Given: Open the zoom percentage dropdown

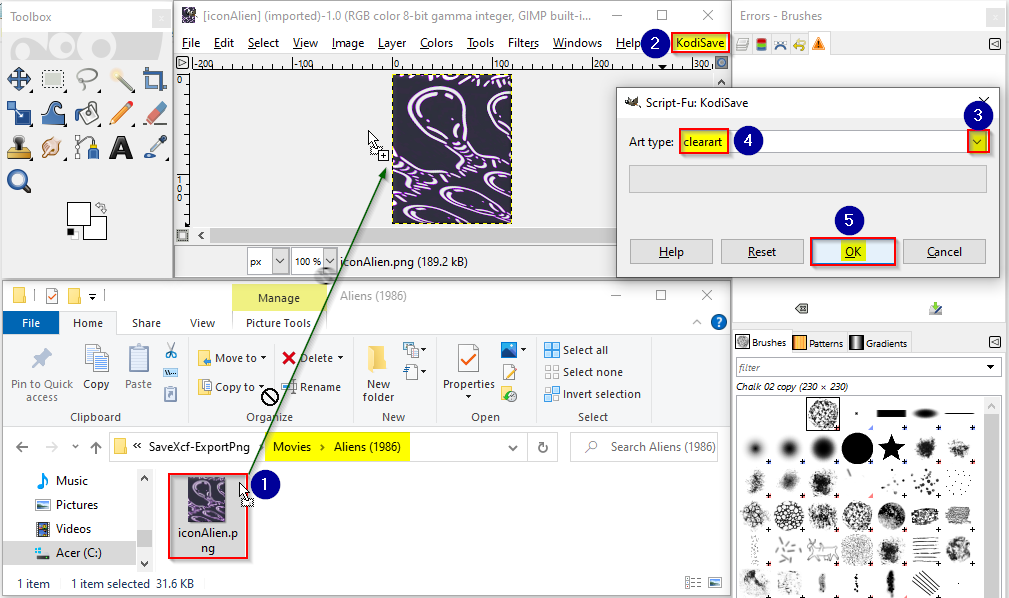Looking at the screenshot, I should click(x=329, y=261).
